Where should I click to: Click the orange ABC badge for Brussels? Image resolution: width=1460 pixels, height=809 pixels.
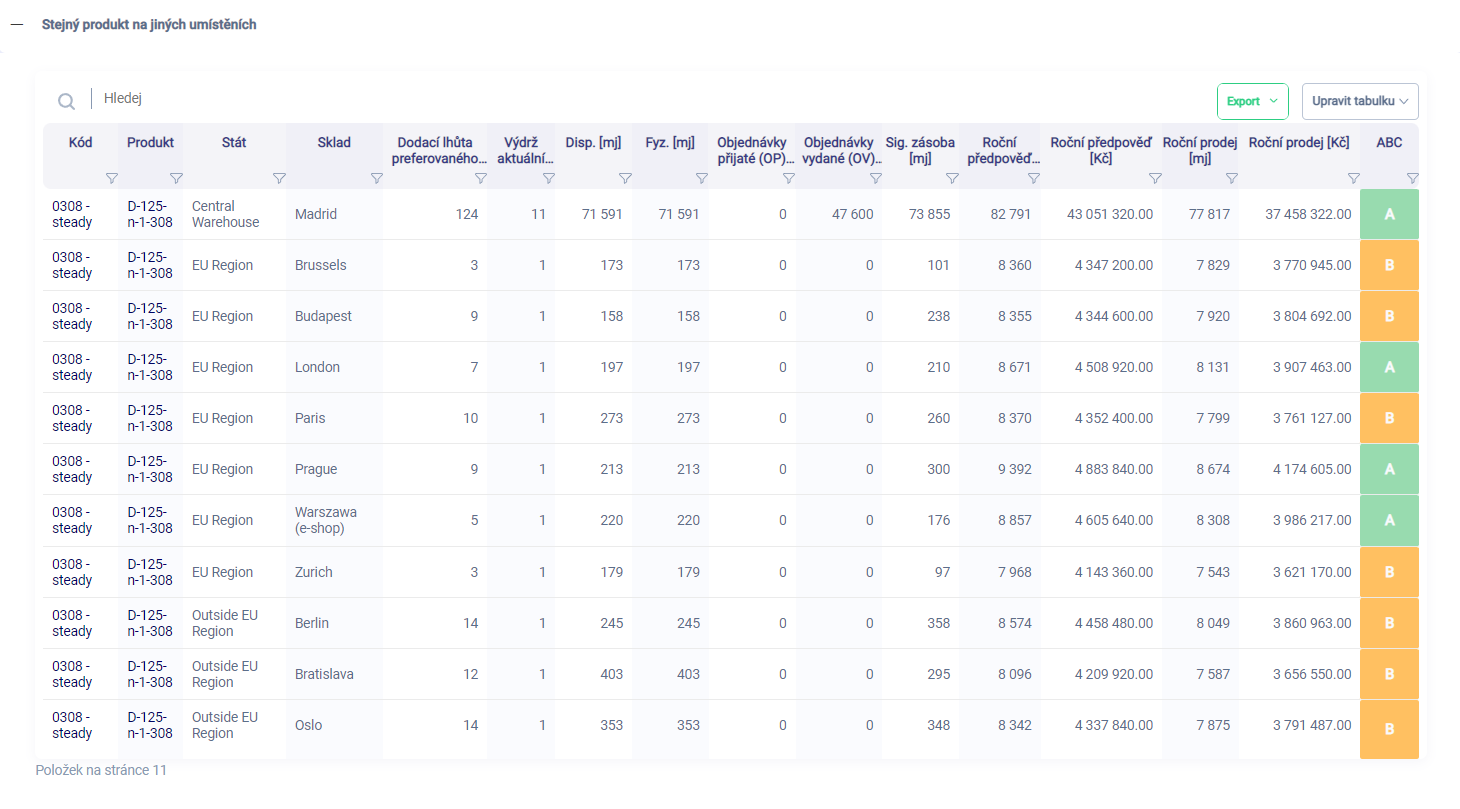click(1388, 265)
